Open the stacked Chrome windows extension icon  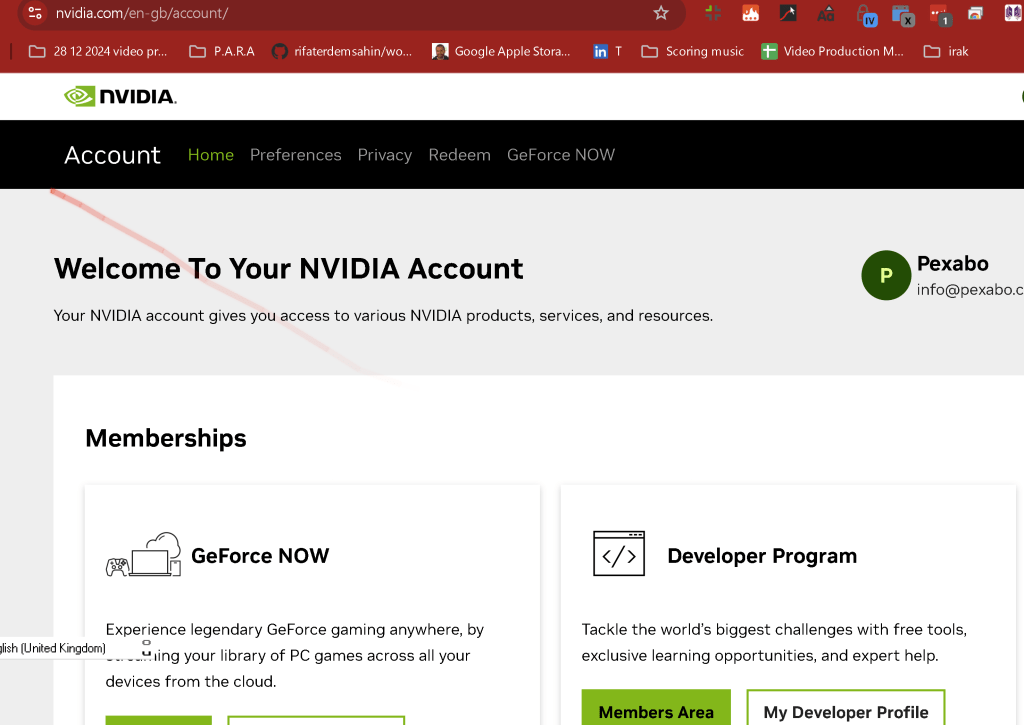(976, 12)
